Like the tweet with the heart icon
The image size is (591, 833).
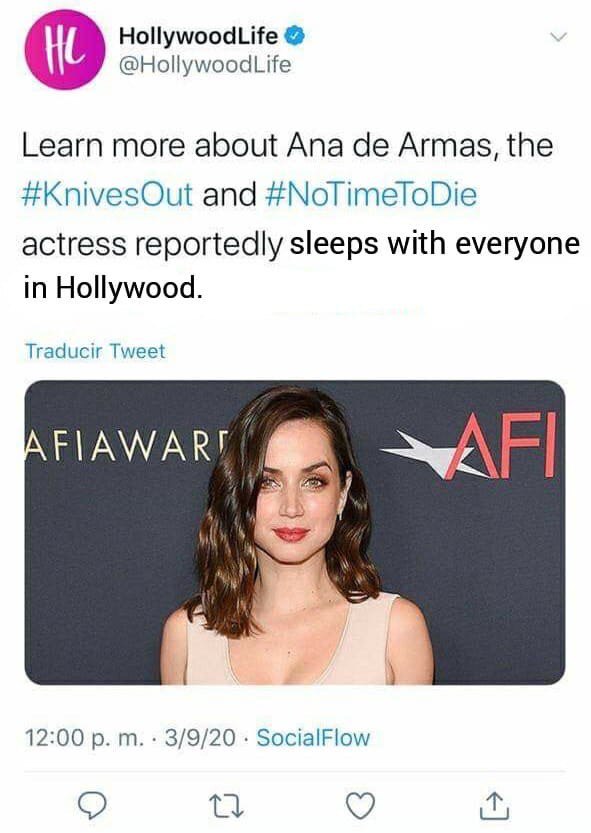point(361,805)
